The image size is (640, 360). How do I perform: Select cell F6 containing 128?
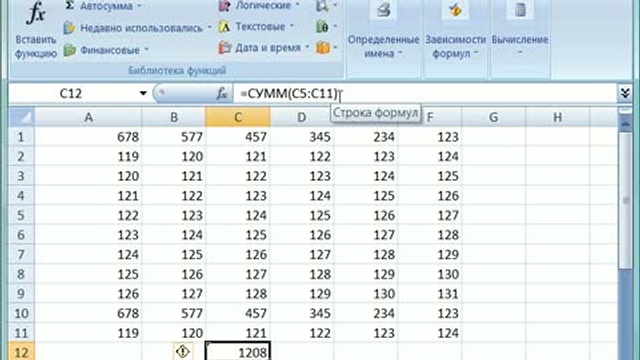point(430,235)
